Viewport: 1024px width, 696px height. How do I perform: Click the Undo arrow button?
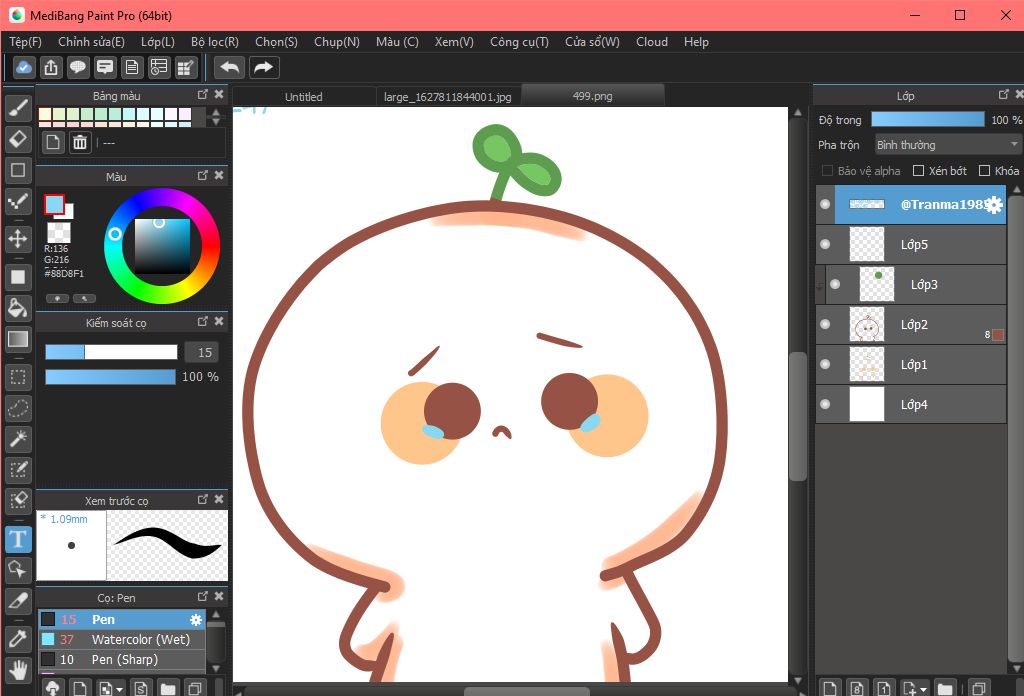point(229,67)
